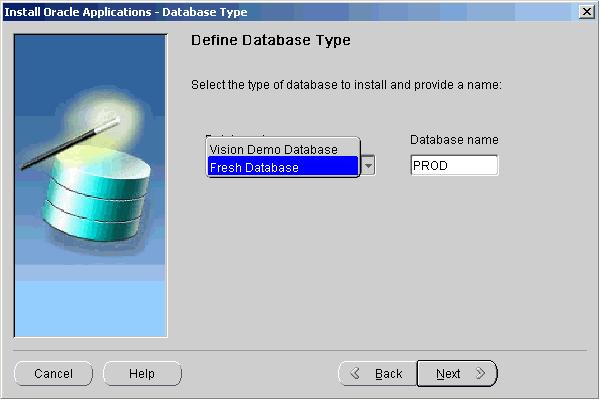
Task: Proceed with the Next button
Action: click(457, 373)
